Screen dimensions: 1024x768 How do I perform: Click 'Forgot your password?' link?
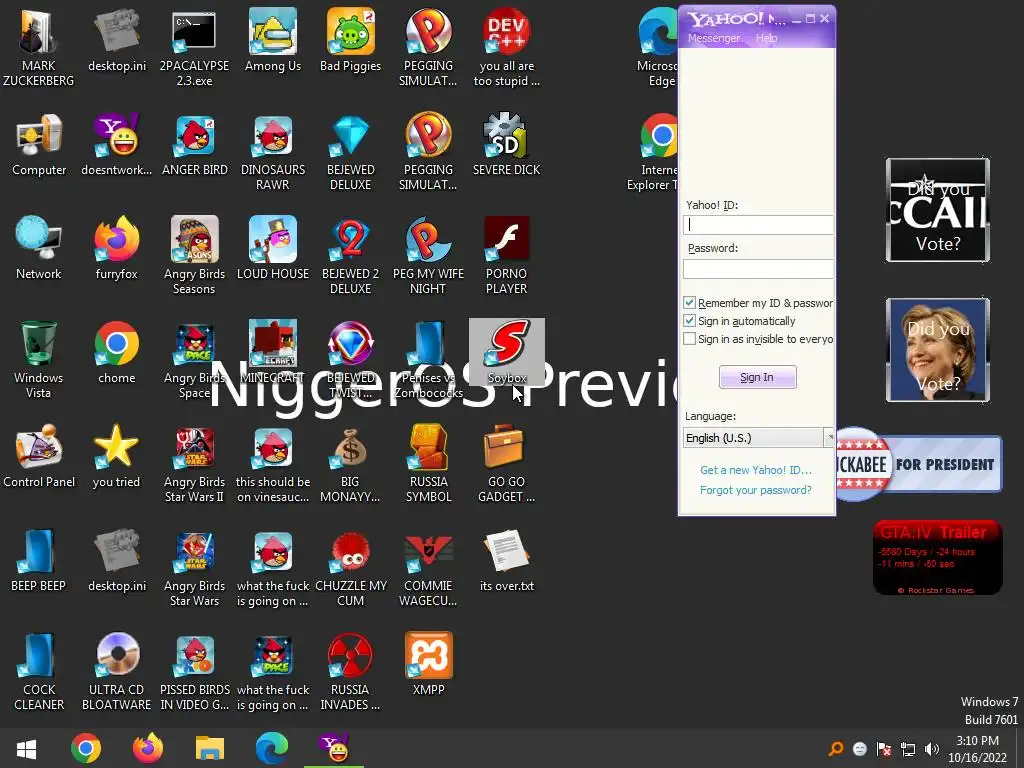756,490
